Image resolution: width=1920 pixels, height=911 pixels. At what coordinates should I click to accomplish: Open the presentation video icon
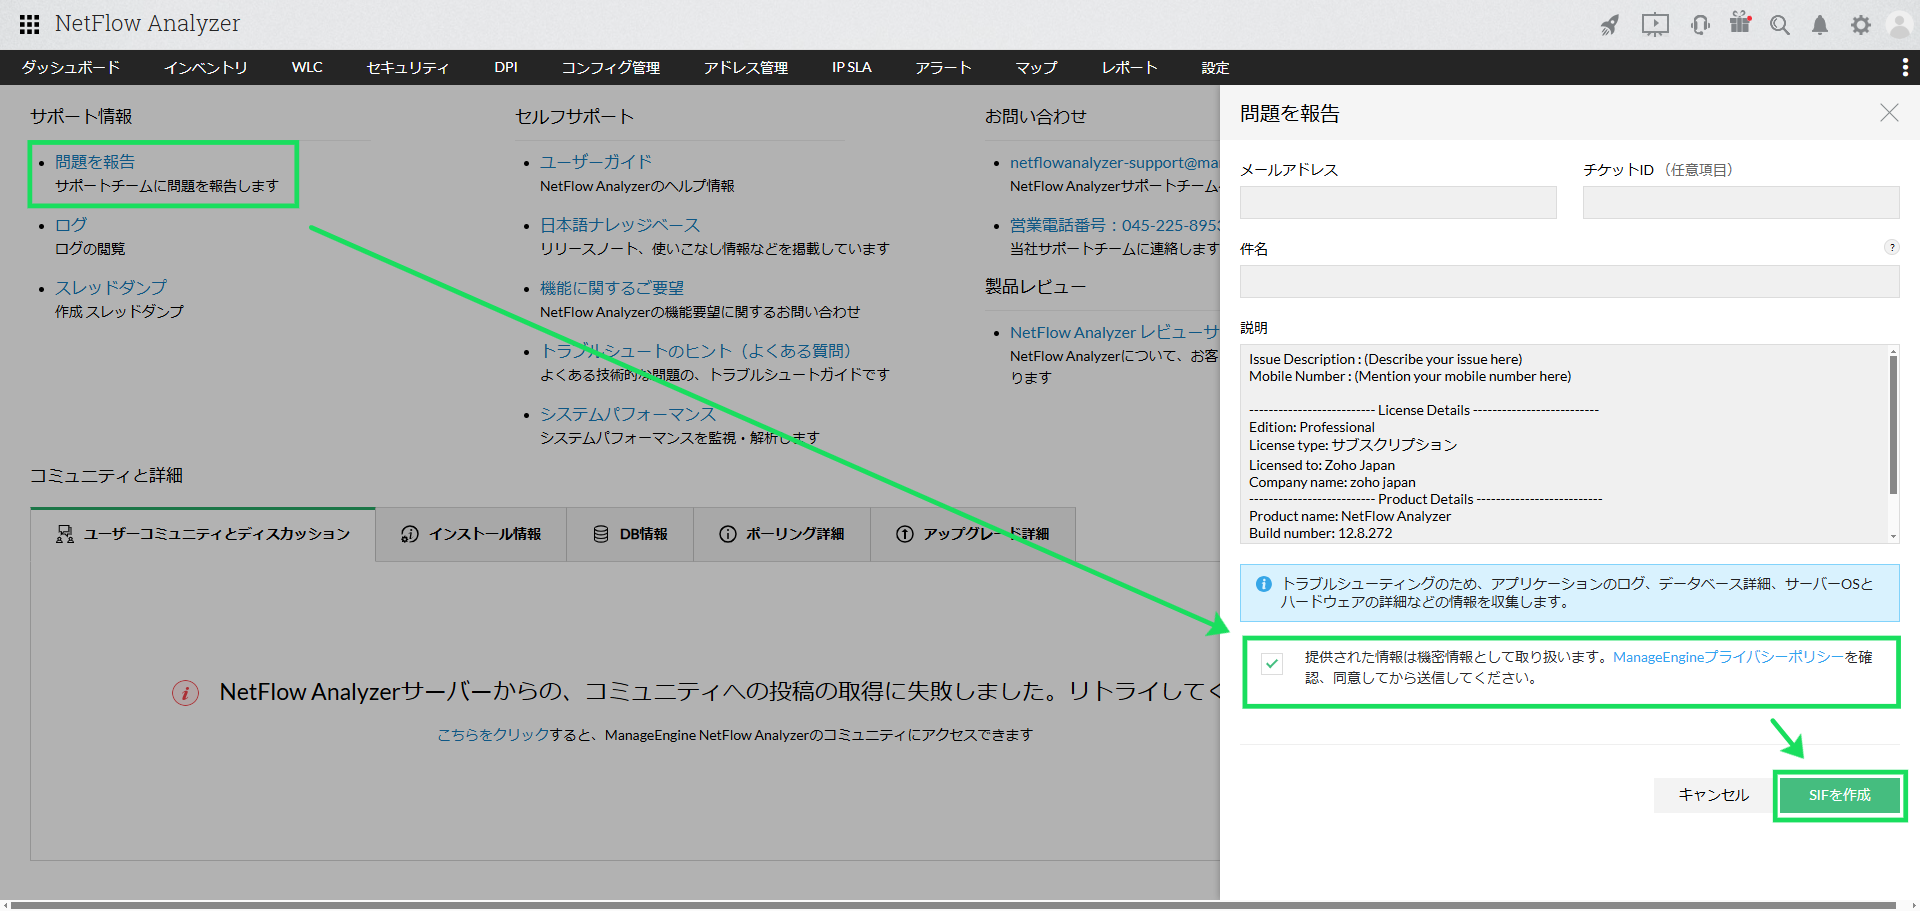(1655, 25)
